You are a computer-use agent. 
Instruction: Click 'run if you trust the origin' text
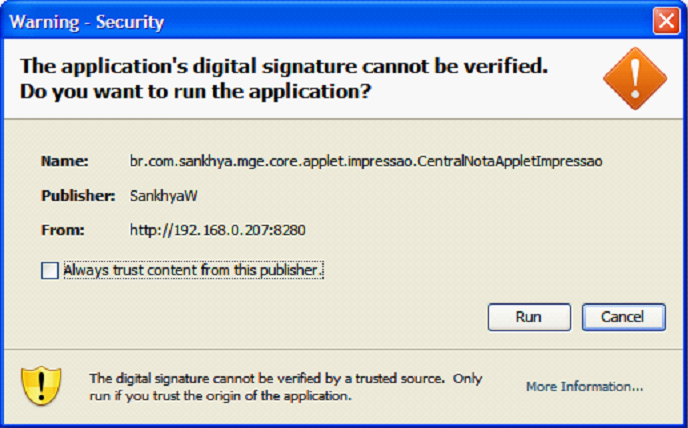(220, 396)
